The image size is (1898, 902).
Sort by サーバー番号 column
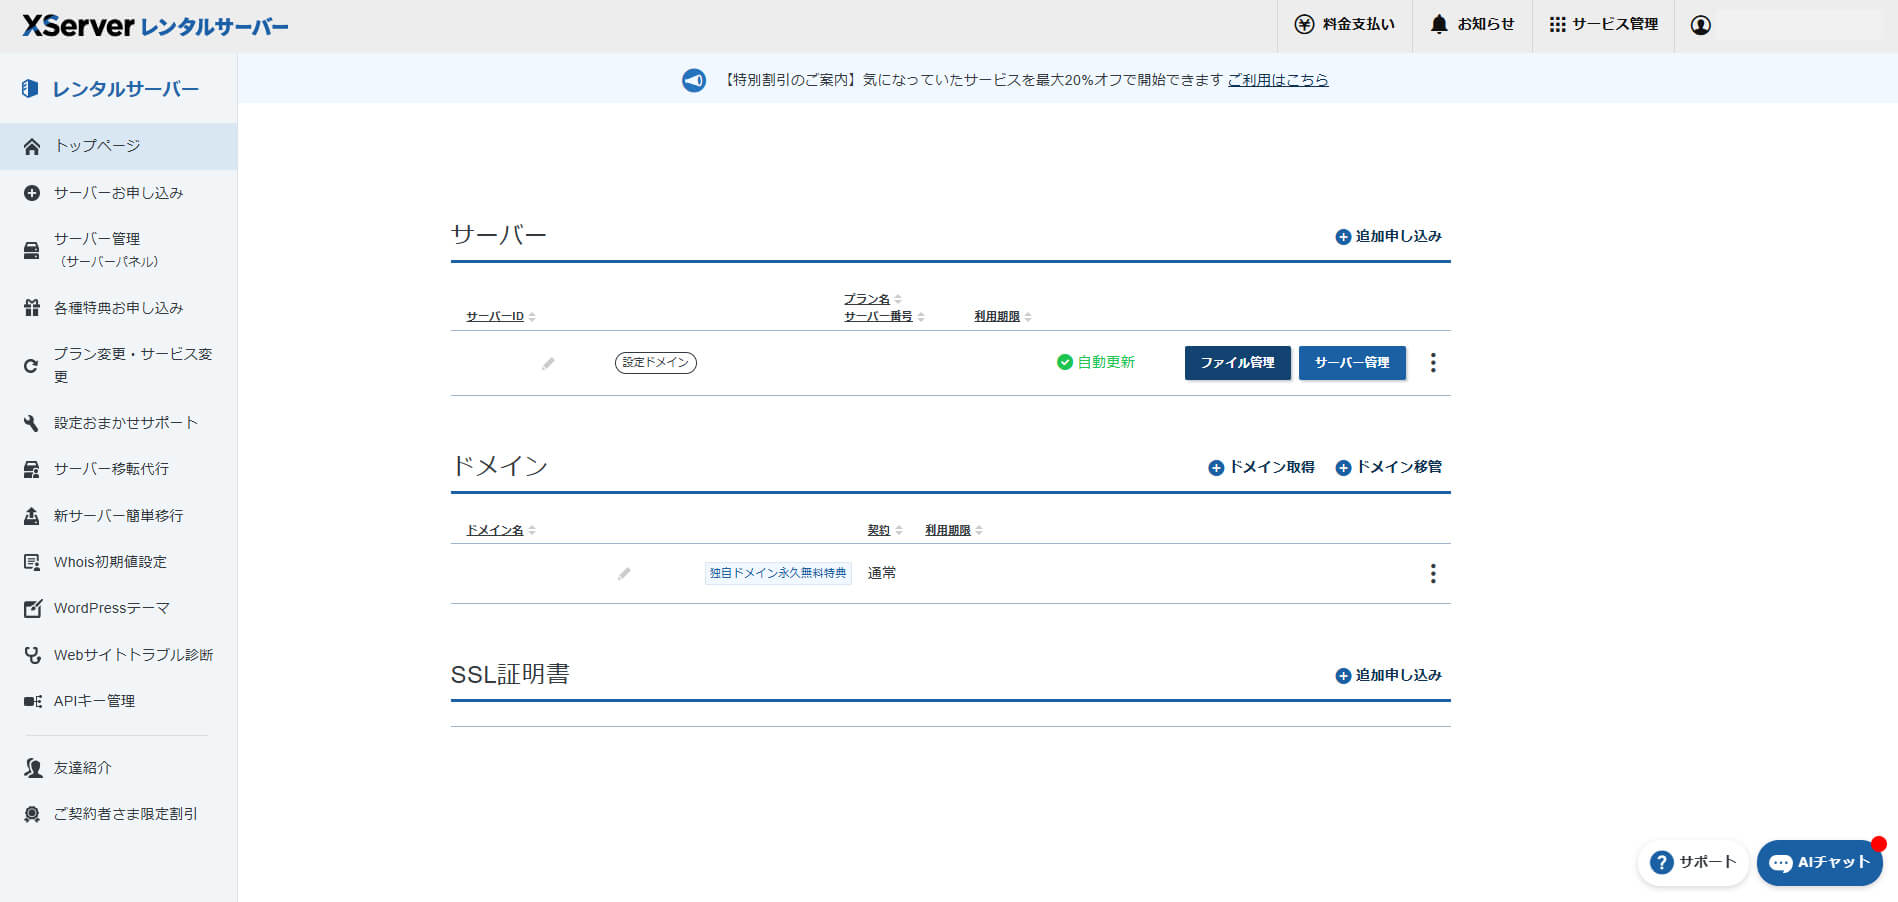point(884,316)
